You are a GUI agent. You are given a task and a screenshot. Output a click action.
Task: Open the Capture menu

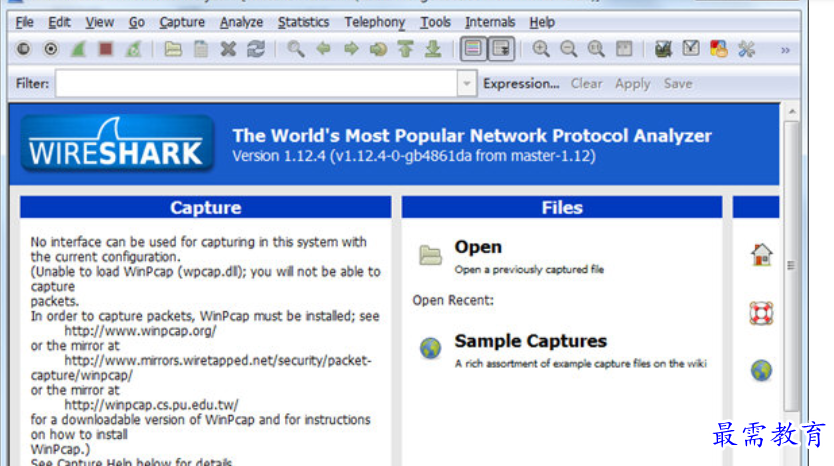pyautogui.click(x=182, y=22)
